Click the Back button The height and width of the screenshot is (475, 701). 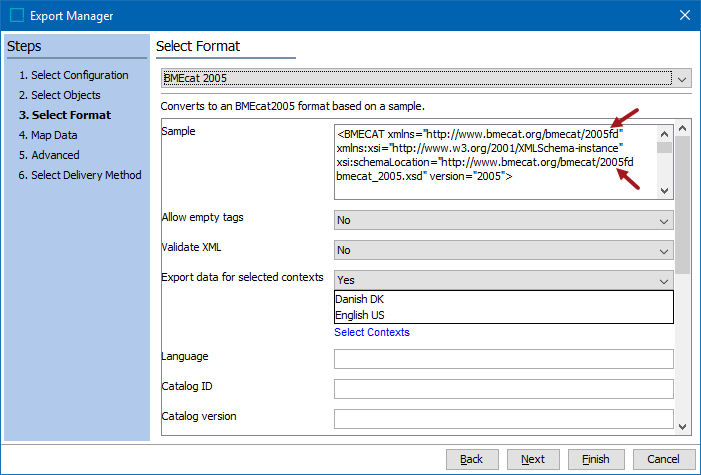(x=472, y=459)
